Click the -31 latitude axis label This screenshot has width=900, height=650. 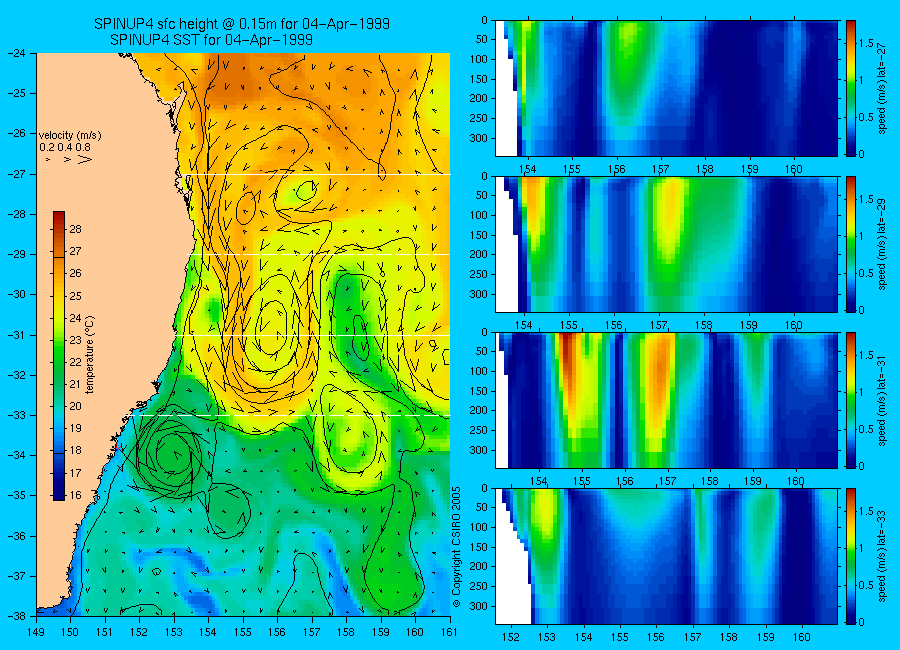[17, 335]
